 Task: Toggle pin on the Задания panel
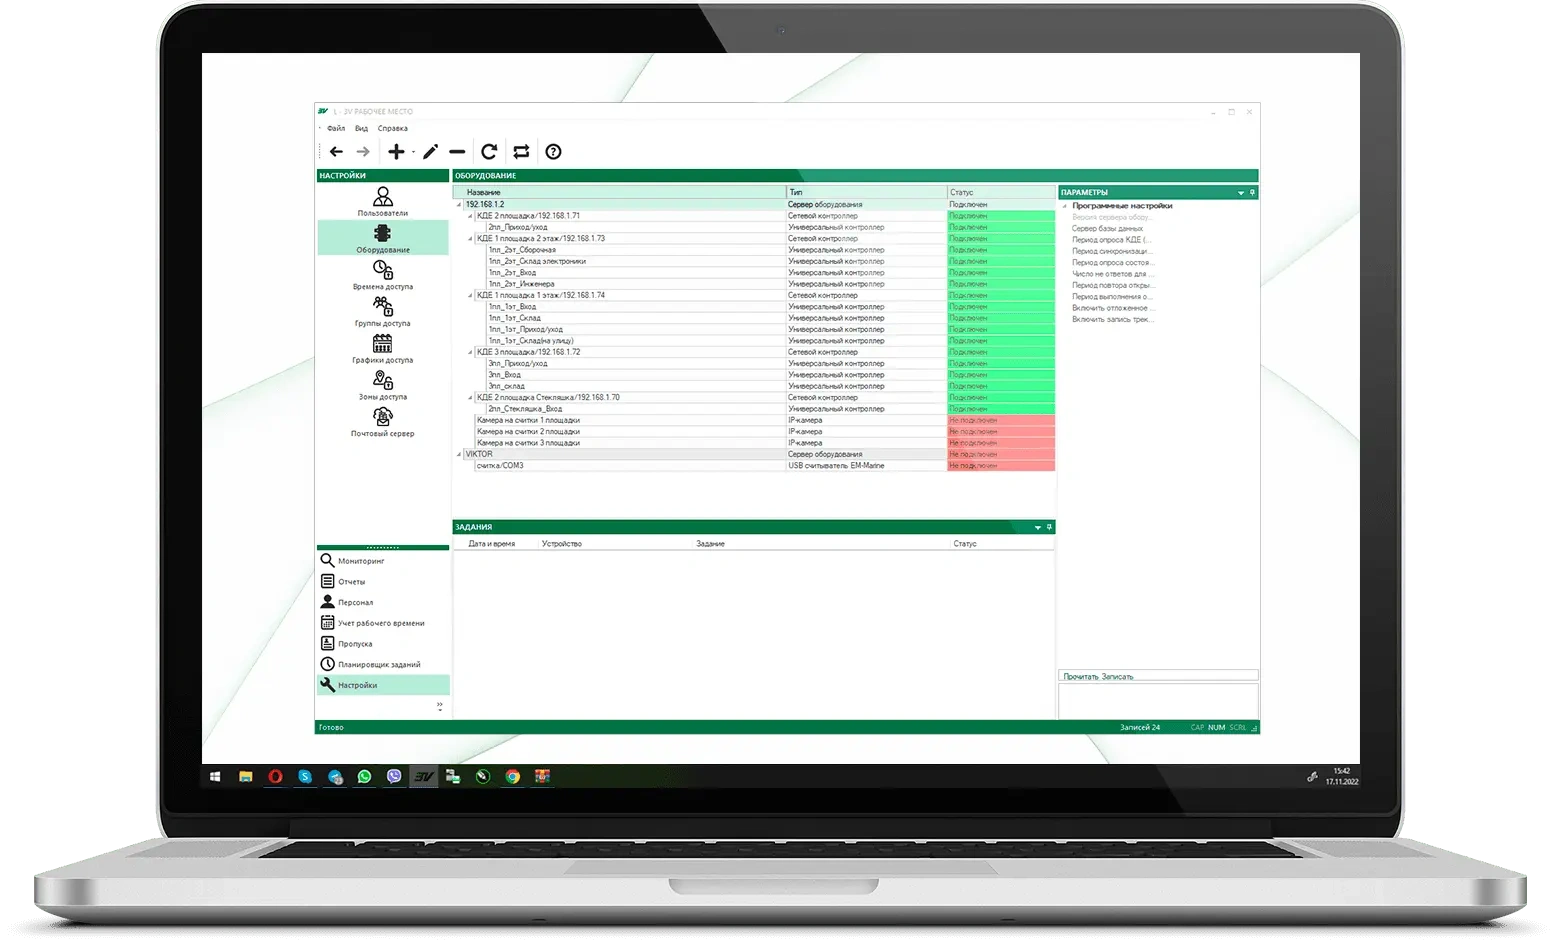(1049, 527)
